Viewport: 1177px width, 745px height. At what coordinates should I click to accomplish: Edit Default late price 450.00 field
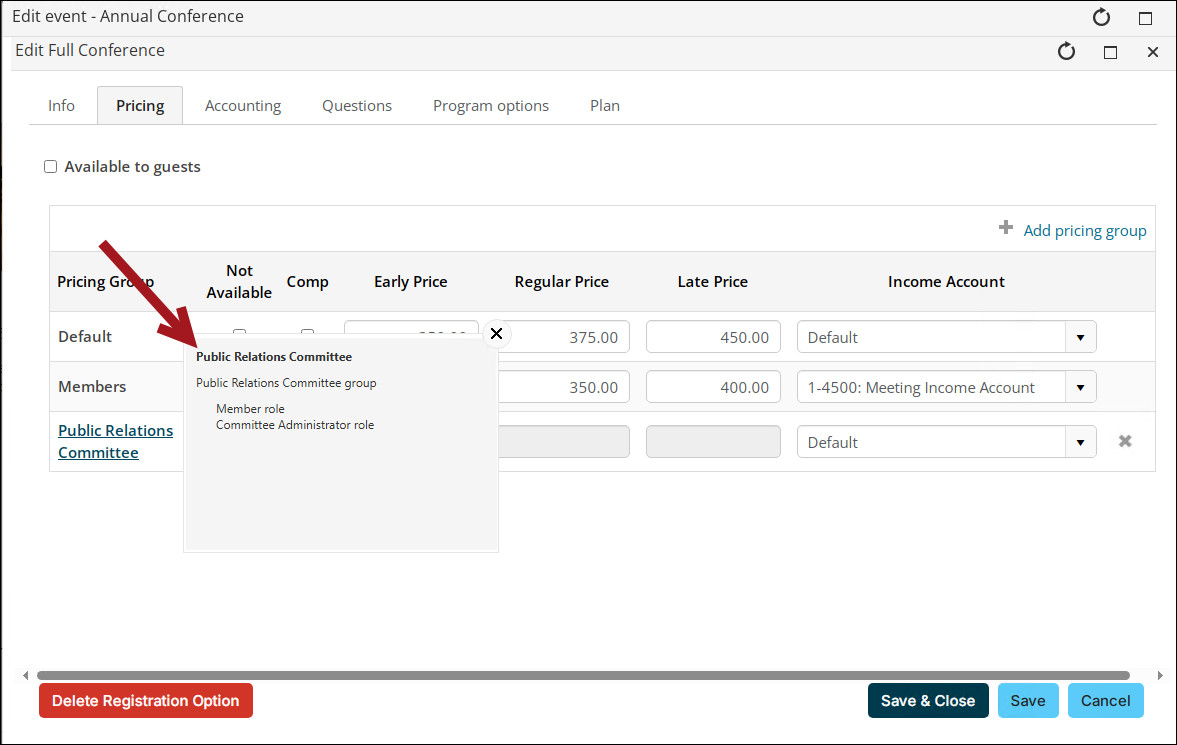tap(713, 337)
